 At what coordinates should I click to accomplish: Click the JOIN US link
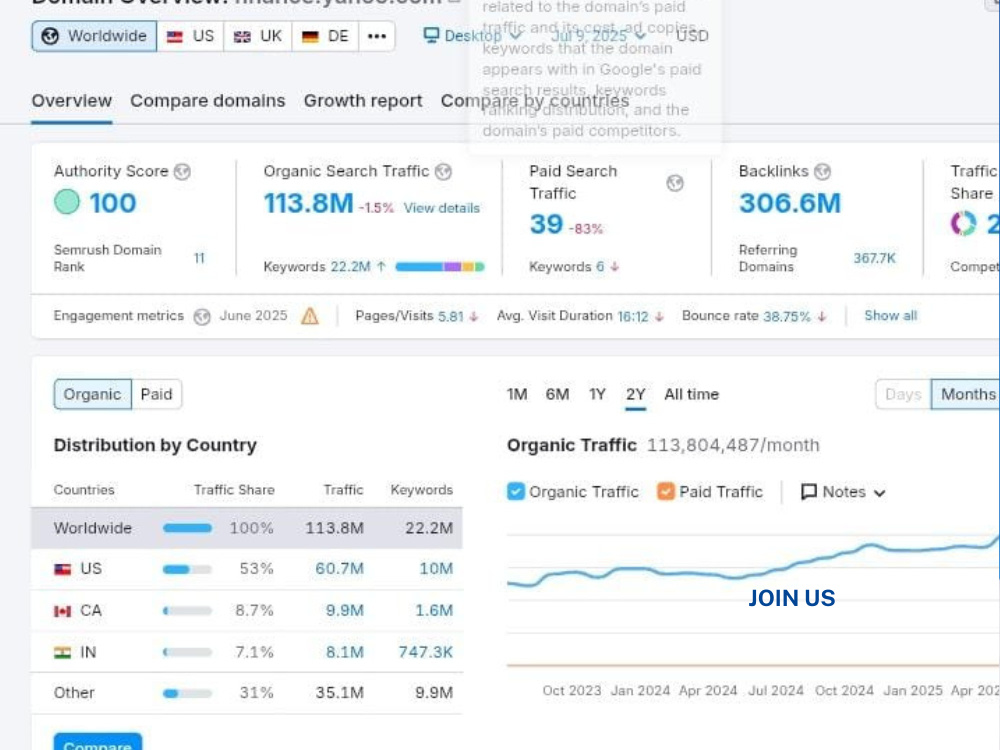[791, 598]
